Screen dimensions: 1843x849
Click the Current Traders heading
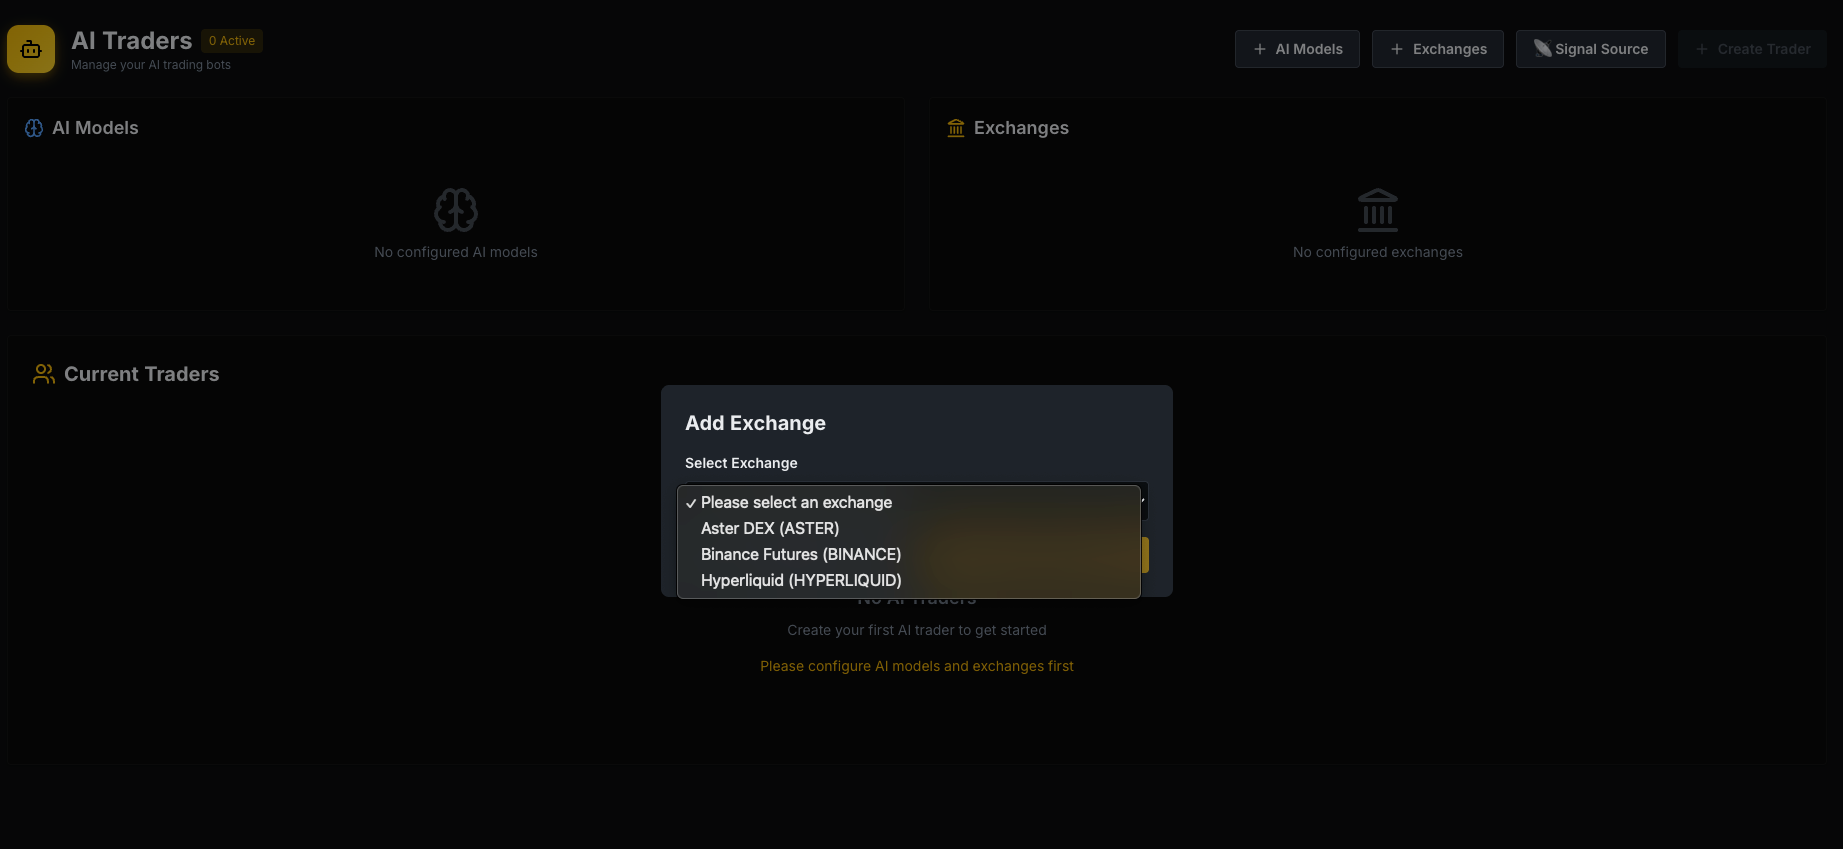(142, 374)
